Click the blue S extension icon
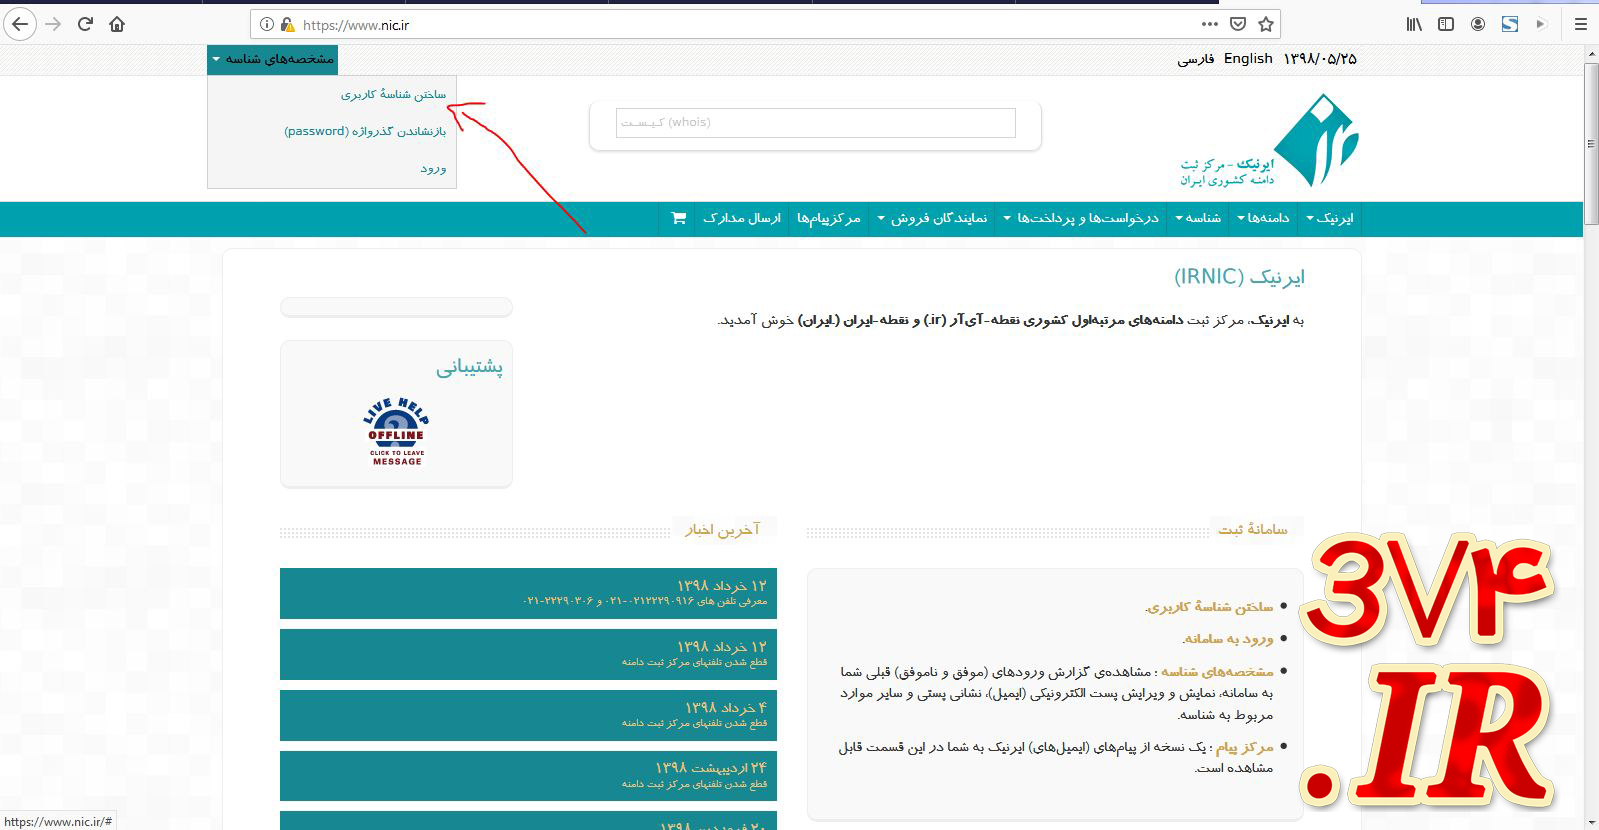Screen dimensions: 1599x830 tap(1510, 24)
